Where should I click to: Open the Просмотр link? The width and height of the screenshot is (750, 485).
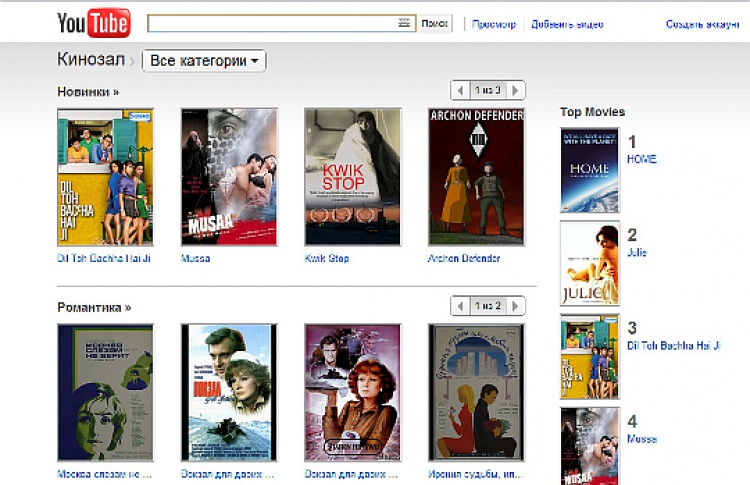tap(494, 24)
